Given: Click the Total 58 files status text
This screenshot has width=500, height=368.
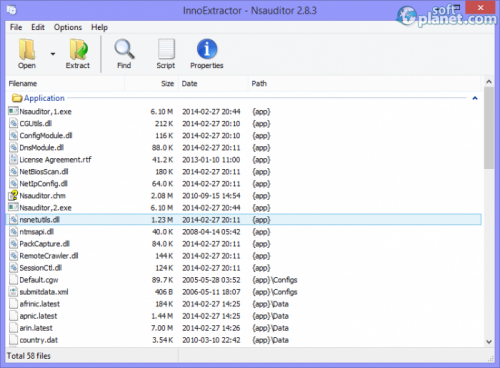Looking at the screenshot, I should tap(29, 356).
